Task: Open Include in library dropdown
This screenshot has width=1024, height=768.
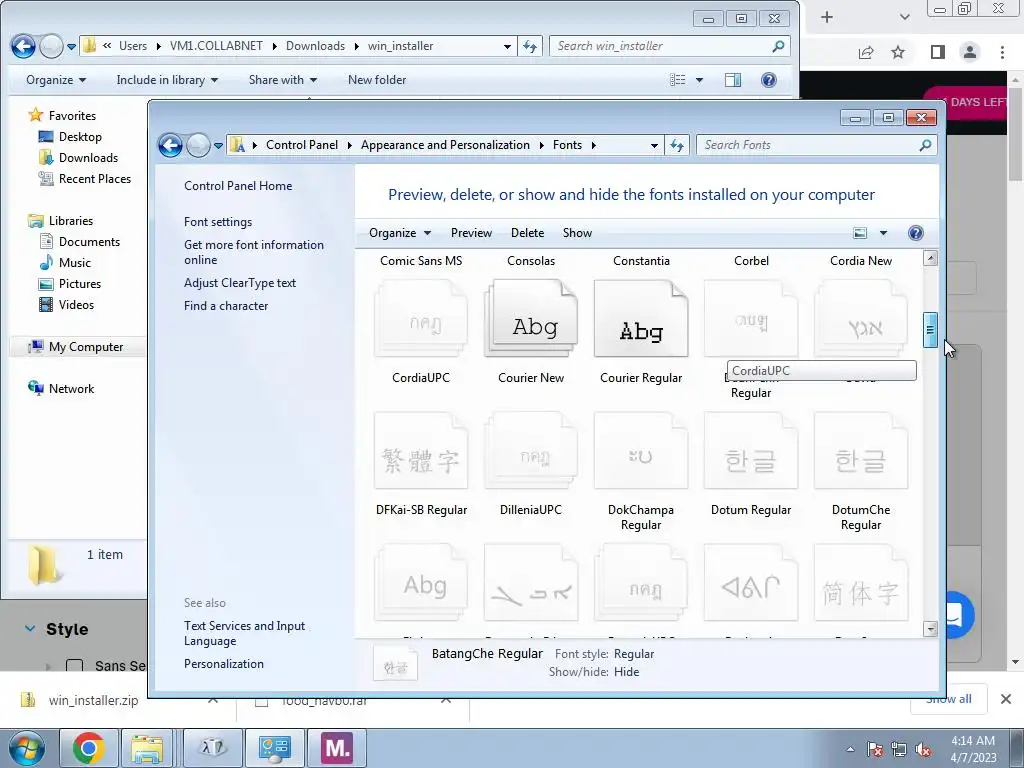Action: (x=167, y=80)
